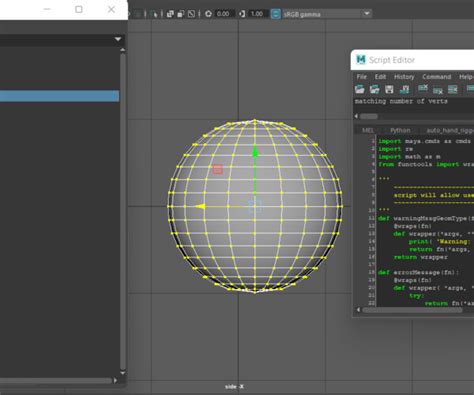Minimize the left window
The image size is (474, 395).
pos(47,9)
